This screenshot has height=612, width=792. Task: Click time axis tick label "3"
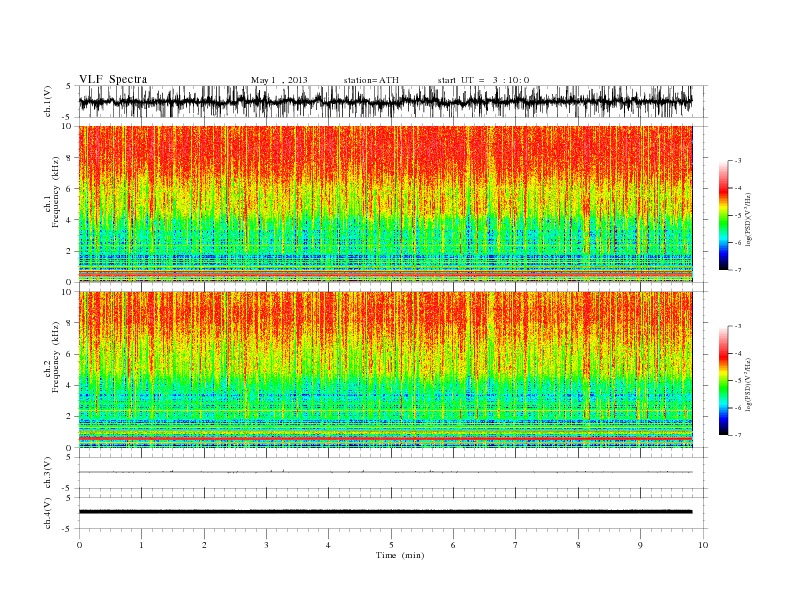tap(266, 545)
